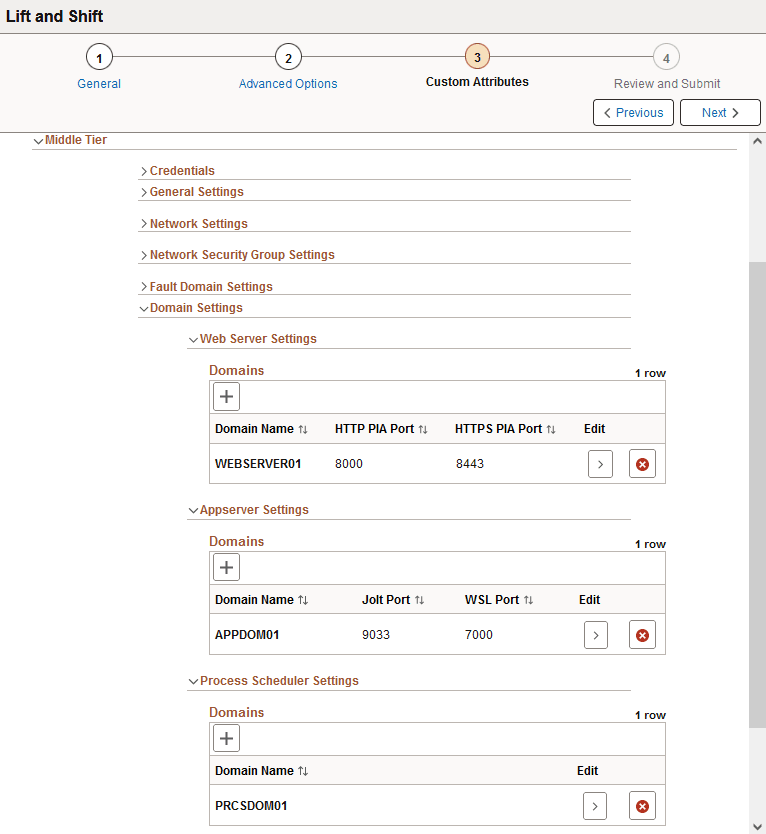
Task: Click the scrollbar up arrow
Action: pos(757,141)
